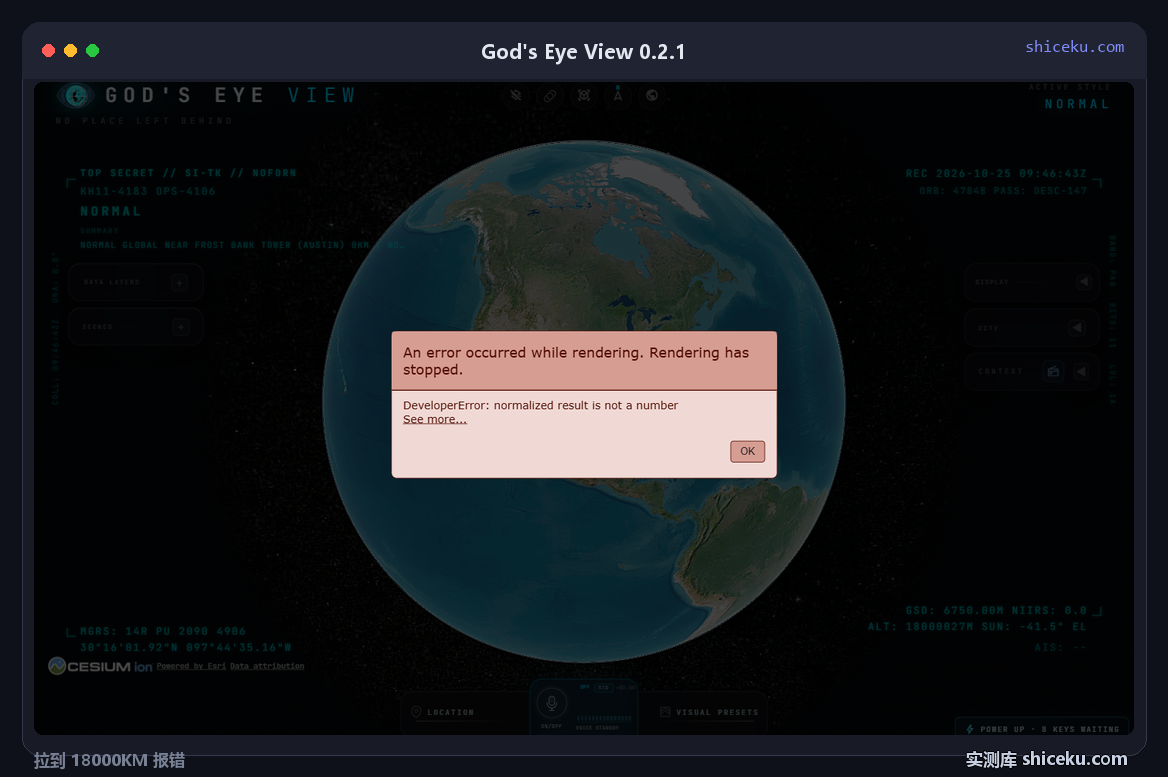This screenshot has width=1168, height=777.
Task: Open the Cesium ion logo link
Action: pyautogui.click(x=101, y=666)
